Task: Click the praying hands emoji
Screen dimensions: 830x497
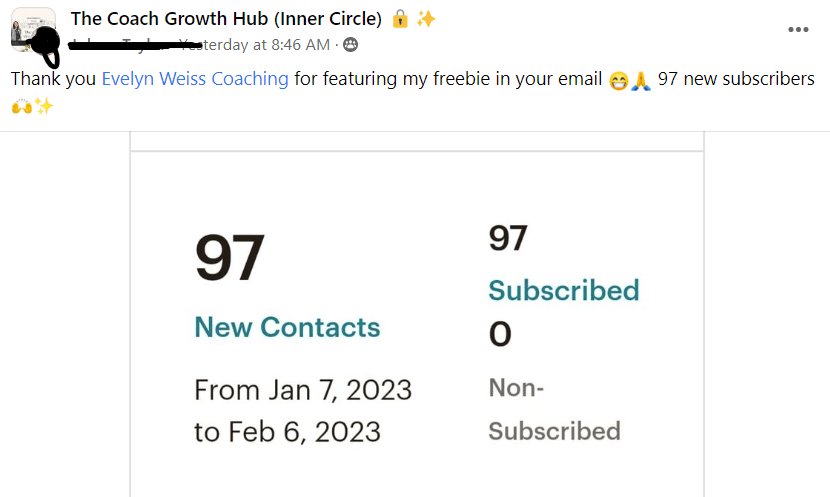Action: pos(641,80)
